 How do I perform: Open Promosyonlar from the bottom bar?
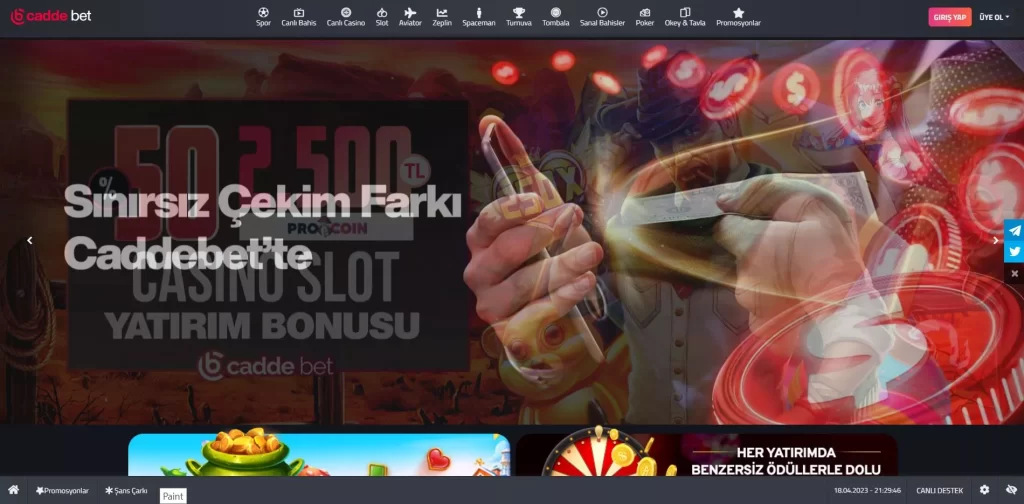[62, 490]
